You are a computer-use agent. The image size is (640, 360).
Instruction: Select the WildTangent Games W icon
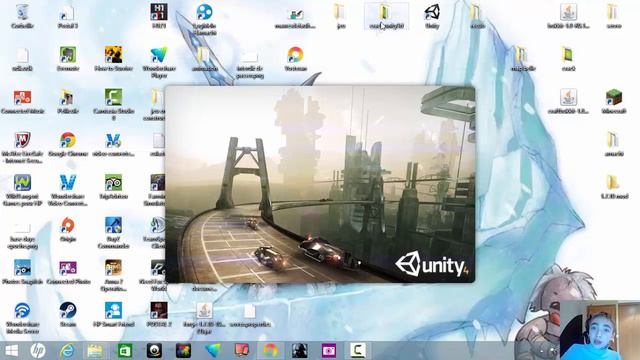(22, 183)
